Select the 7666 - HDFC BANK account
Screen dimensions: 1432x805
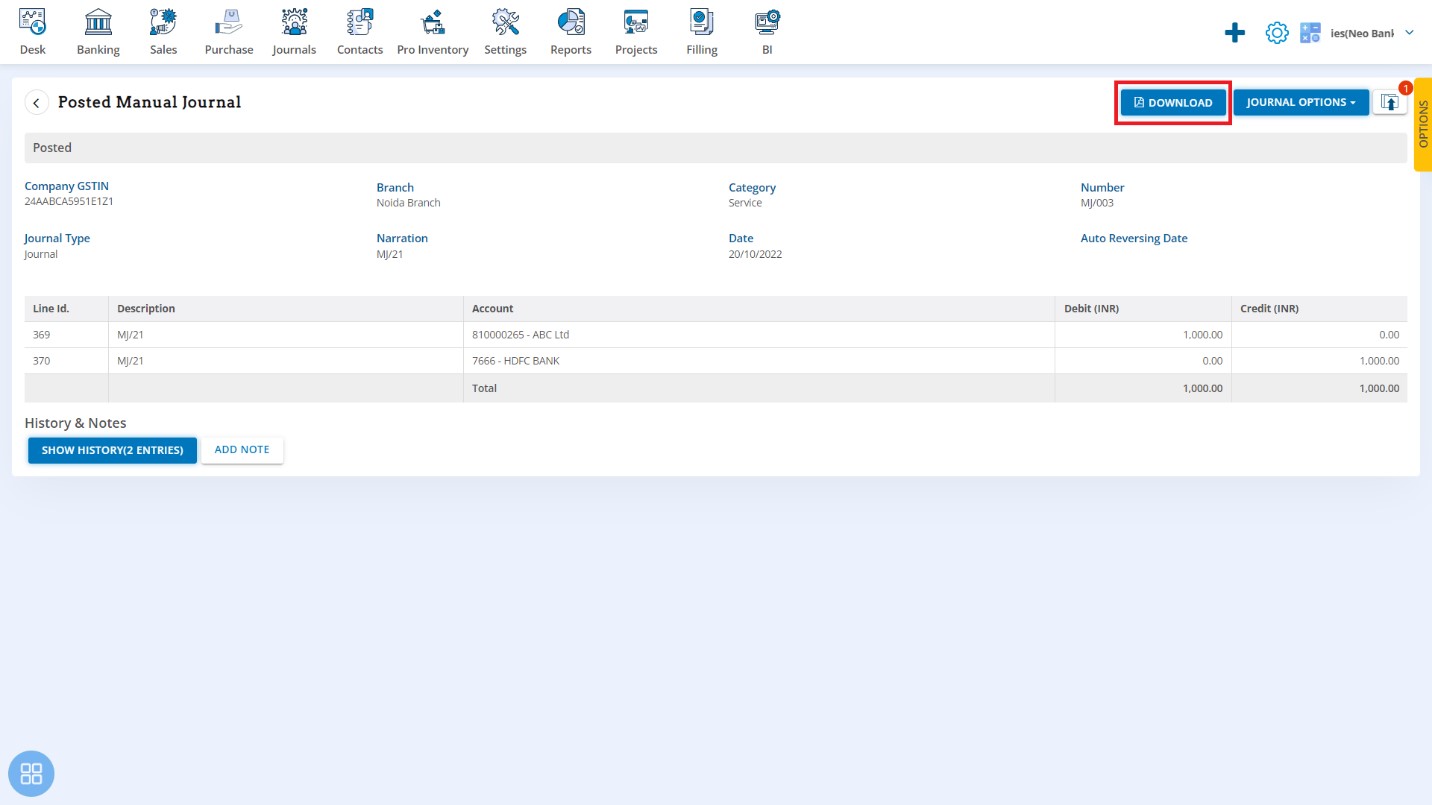(515, 361)
